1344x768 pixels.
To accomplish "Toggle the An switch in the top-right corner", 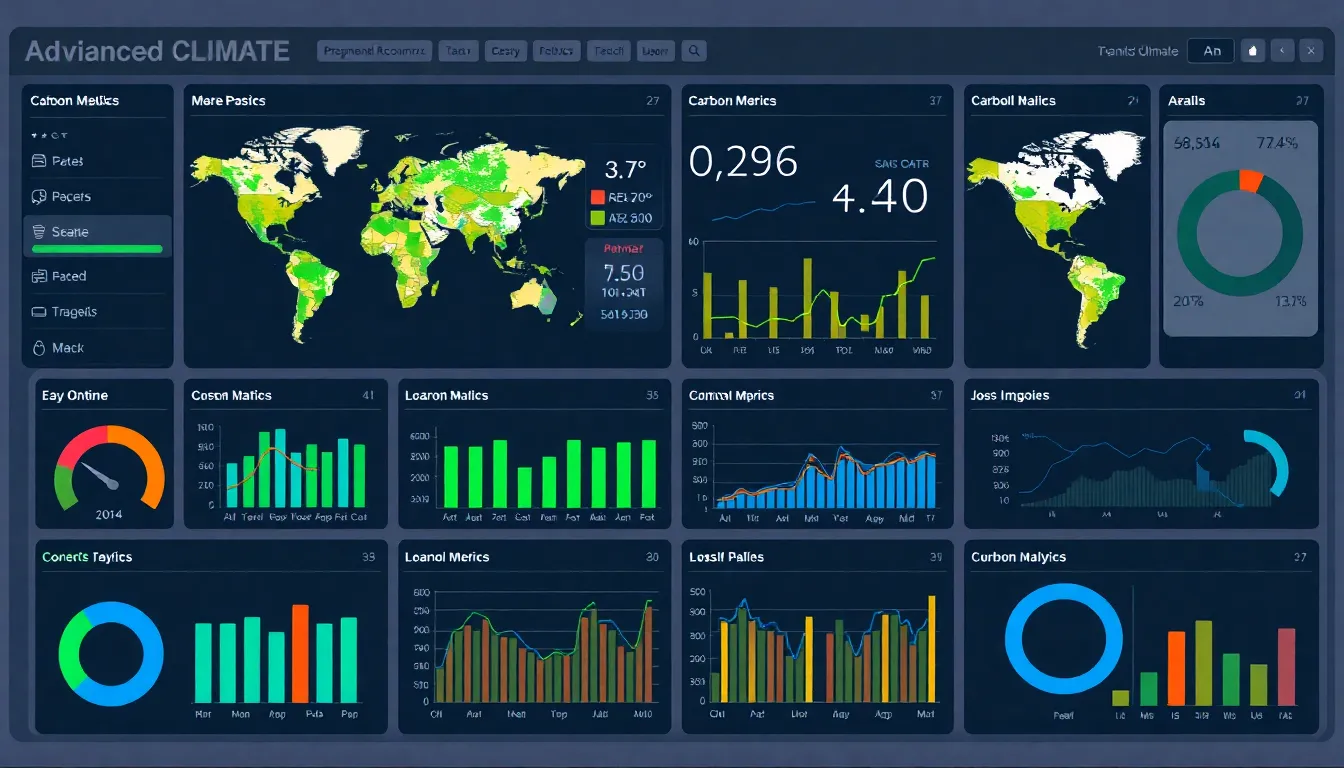I will tap(1211, 50).
